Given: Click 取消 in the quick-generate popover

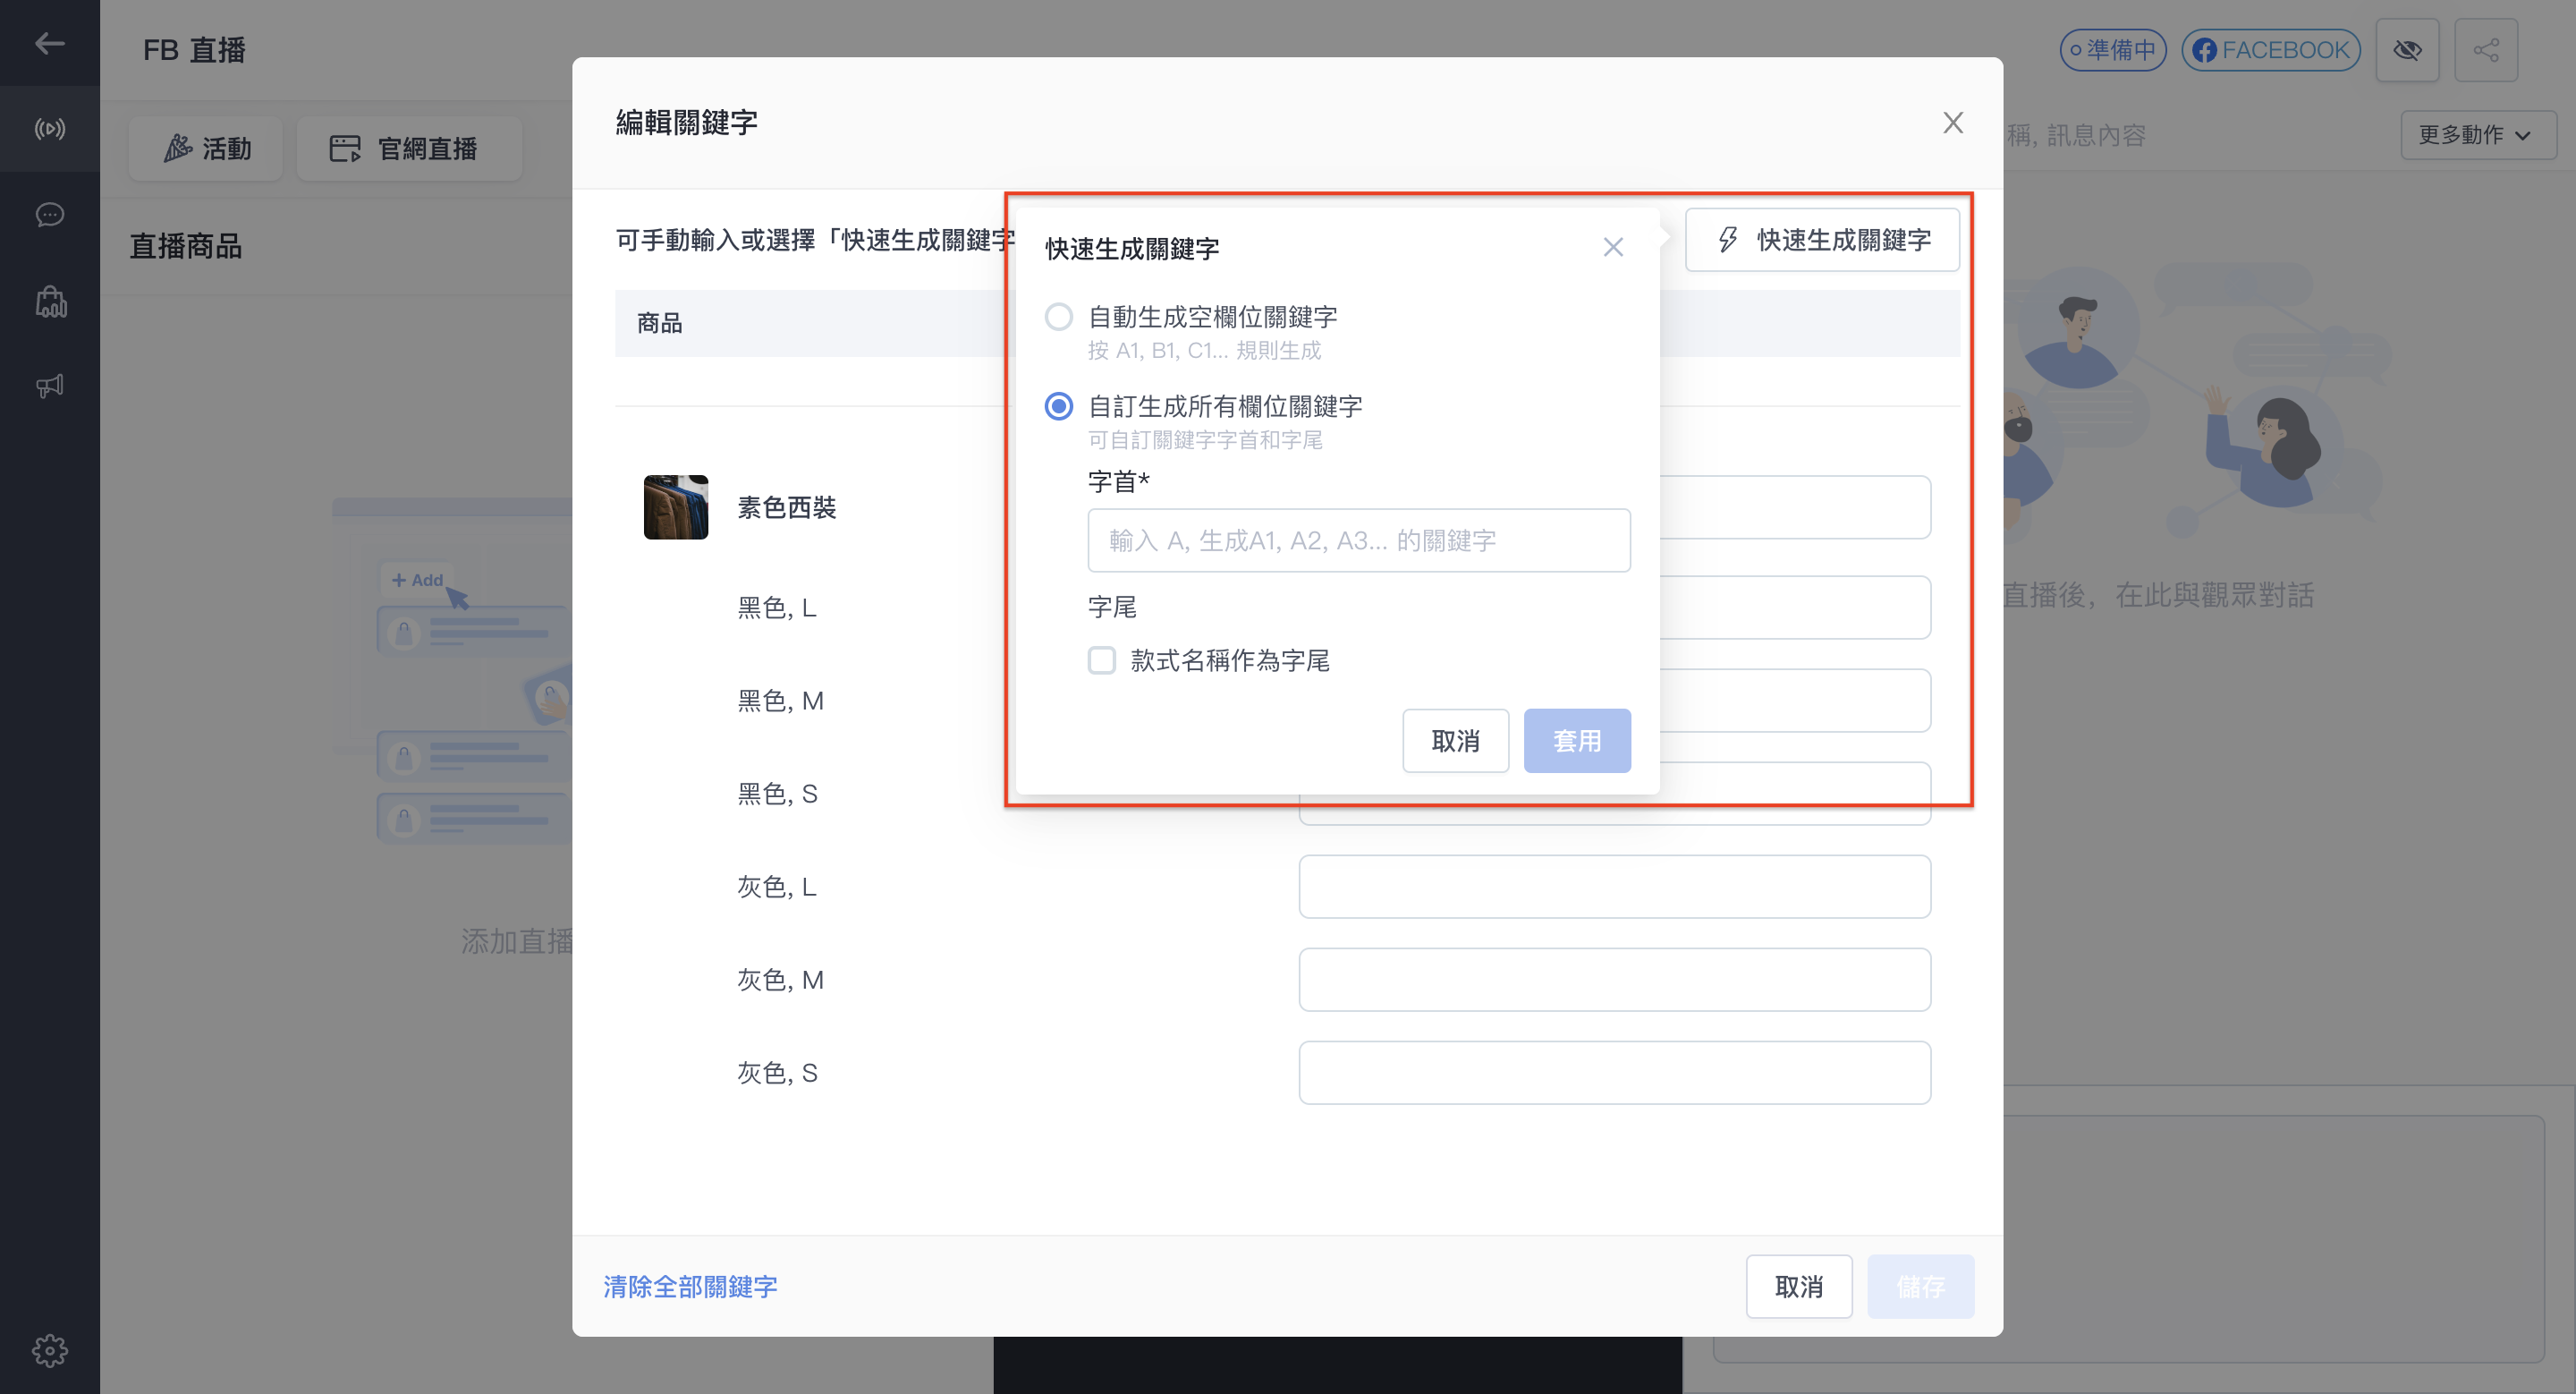Looking at the screenshot, I should [x=1455, y=741].
